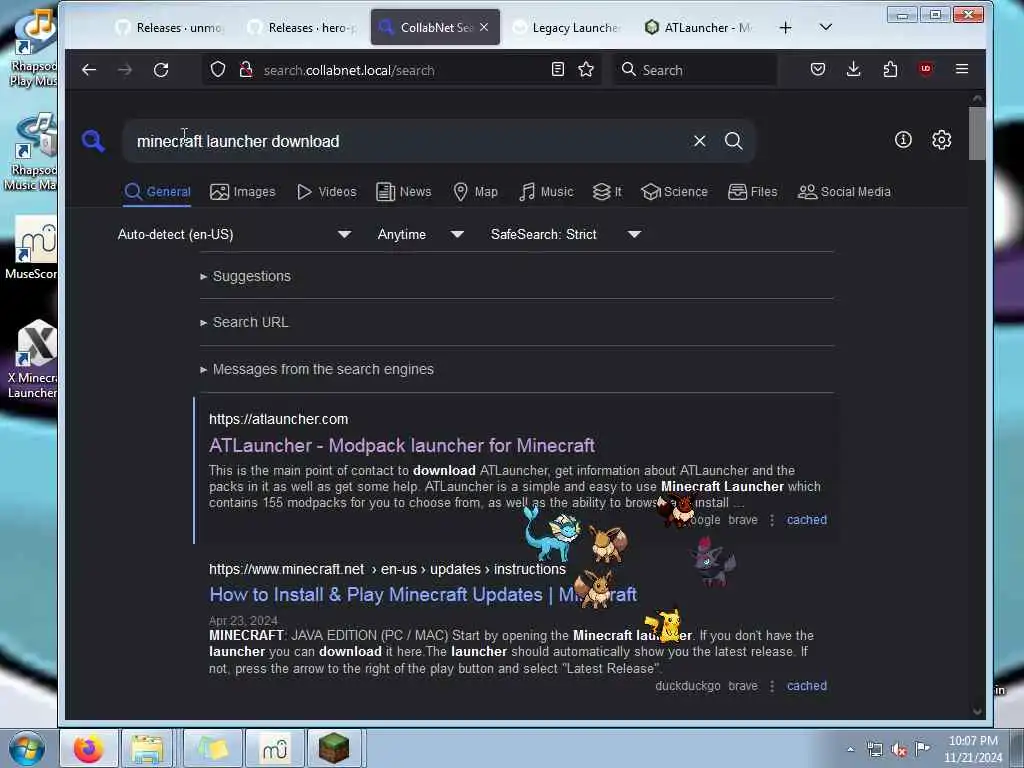1024x768 pixels.
Task: Open the Minecraft block taskbar icon
Action: click(334, 748)
